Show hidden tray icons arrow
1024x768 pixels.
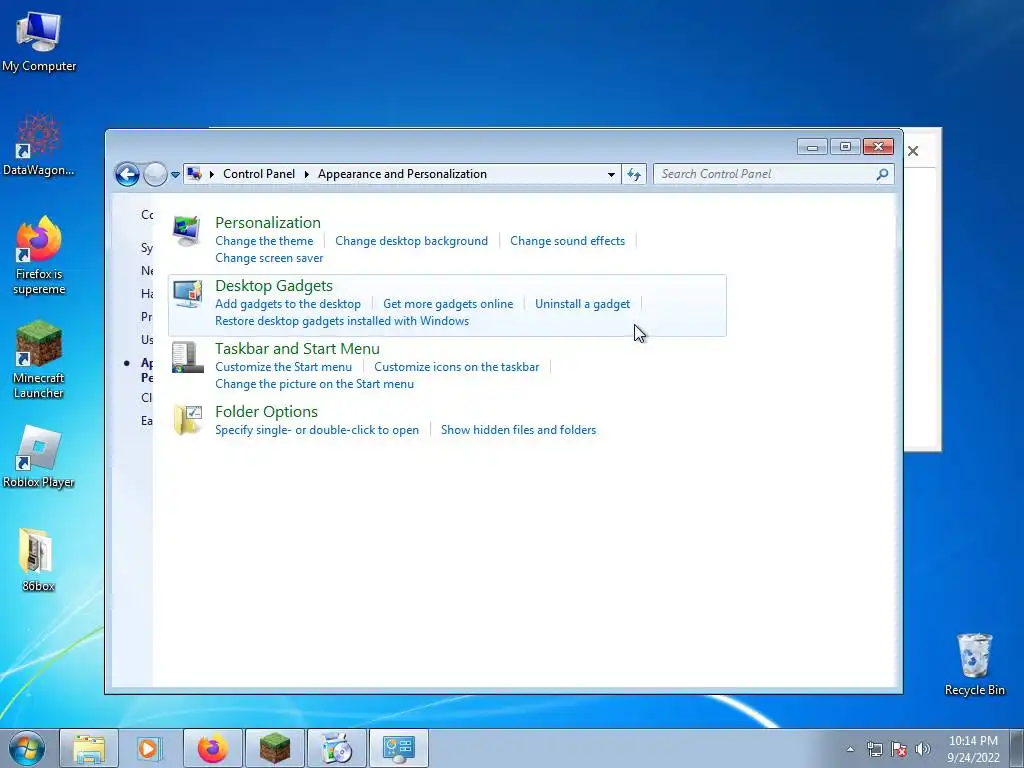point(850,749)
